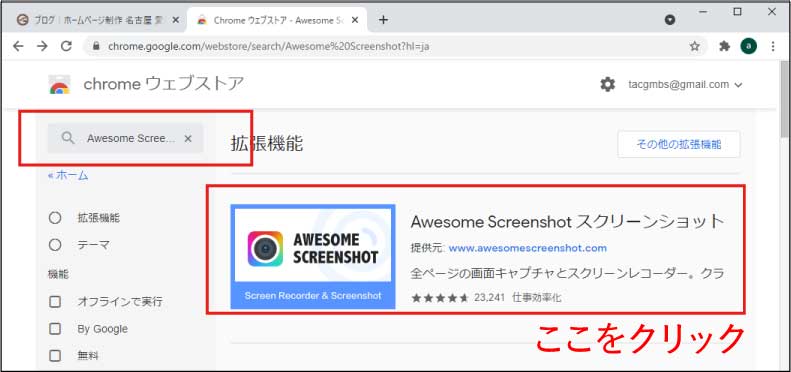Close the blog tab
This screenshot has height=372, width=791.
pyautogui.click(x=176, y=20)
